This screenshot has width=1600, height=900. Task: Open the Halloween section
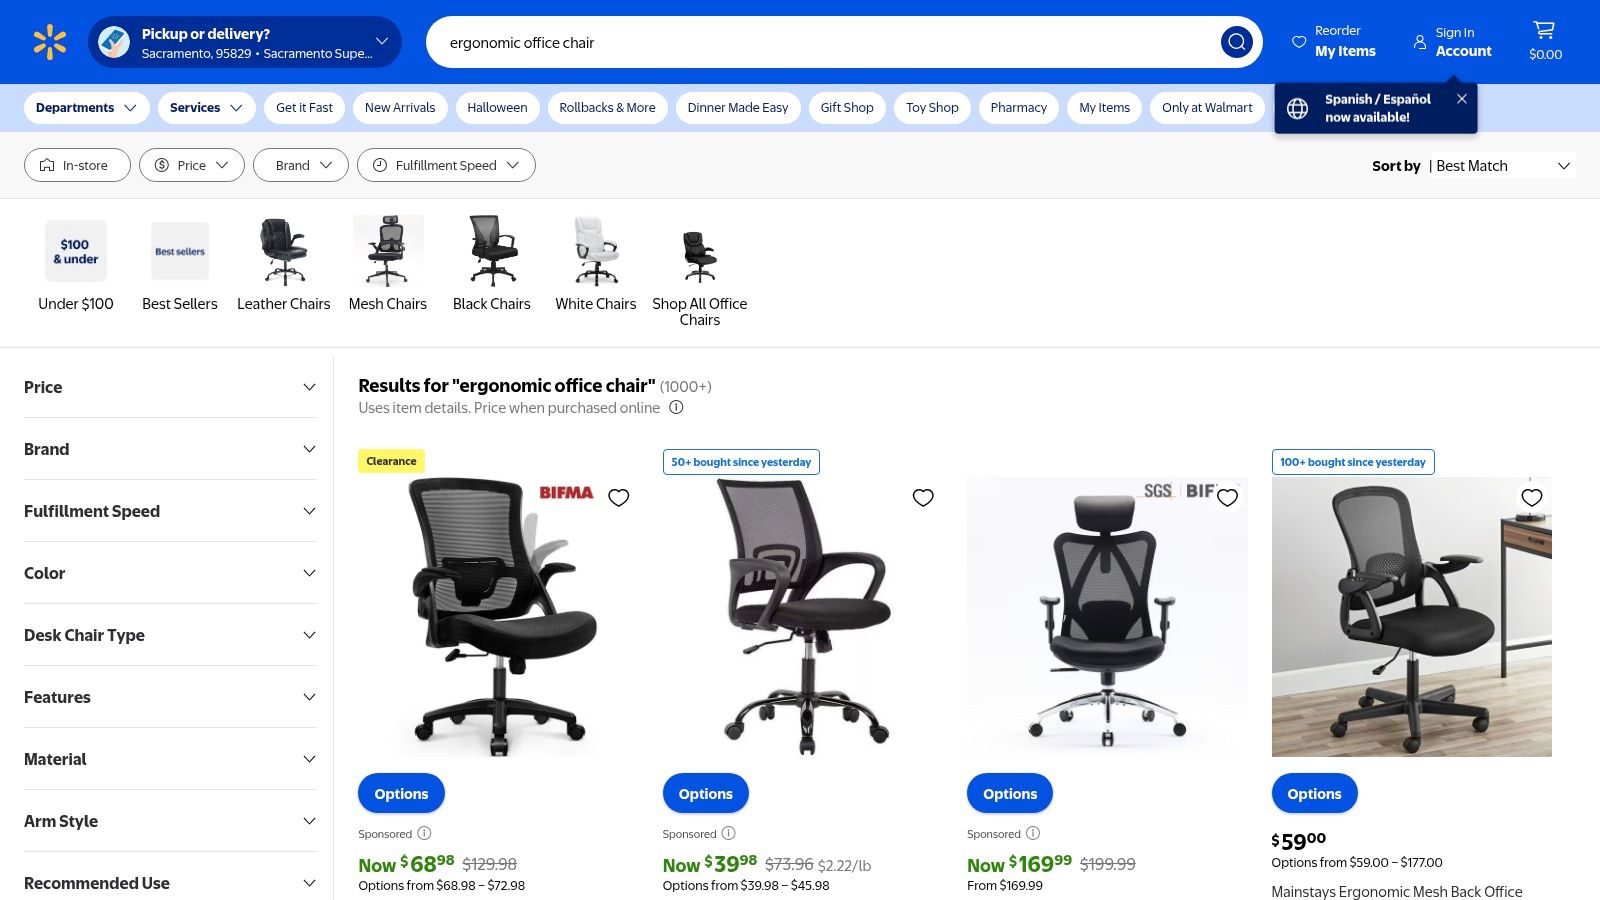point(497,108)
